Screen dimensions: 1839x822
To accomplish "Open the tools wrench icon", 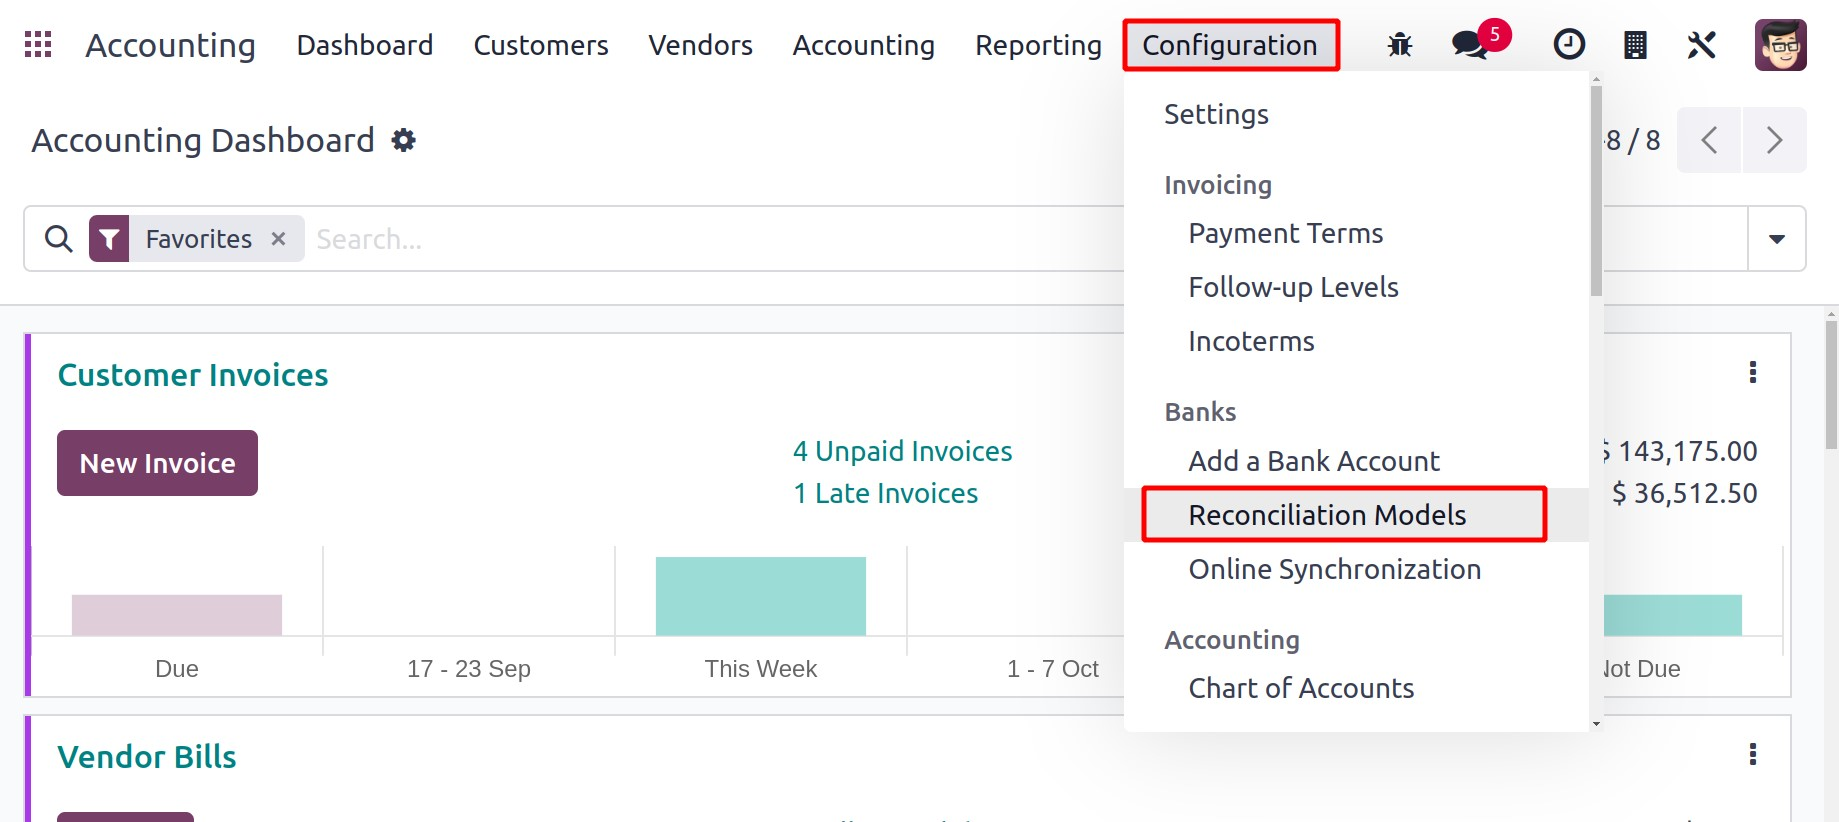I will (x=1701, y=45).
